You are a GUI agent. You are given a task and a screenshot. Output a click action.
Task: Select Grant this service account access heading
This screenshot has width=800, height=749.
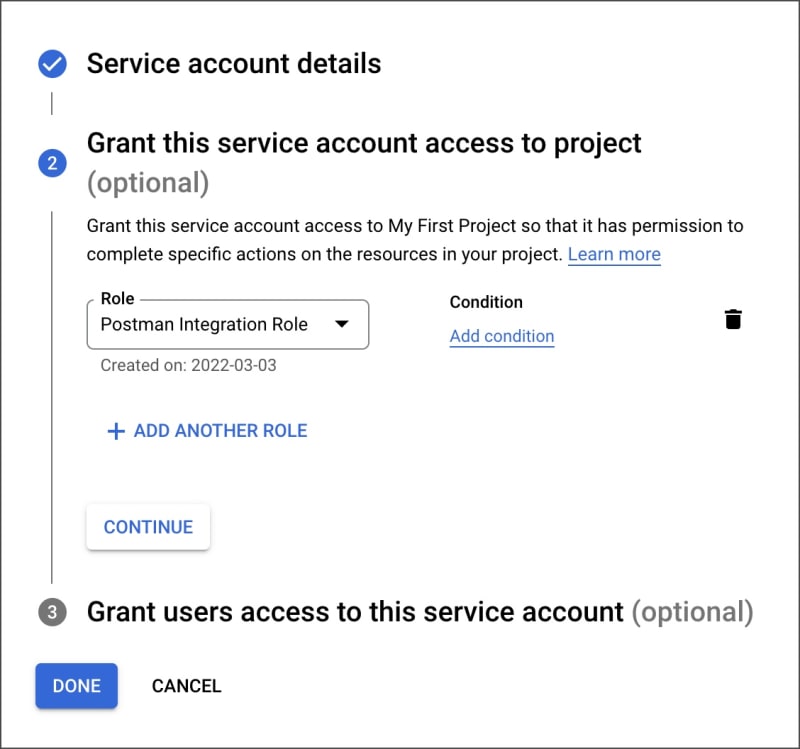[364, 143]
